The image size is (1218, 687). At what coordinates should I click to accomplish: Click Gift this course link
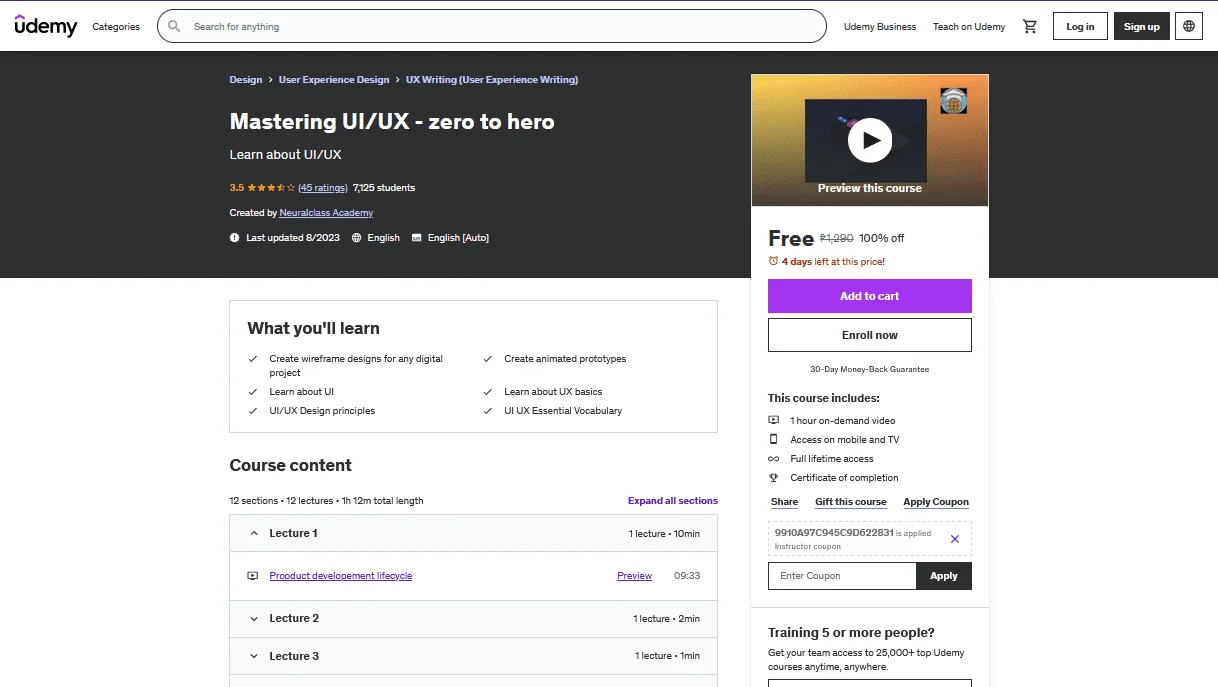[851, 502]
